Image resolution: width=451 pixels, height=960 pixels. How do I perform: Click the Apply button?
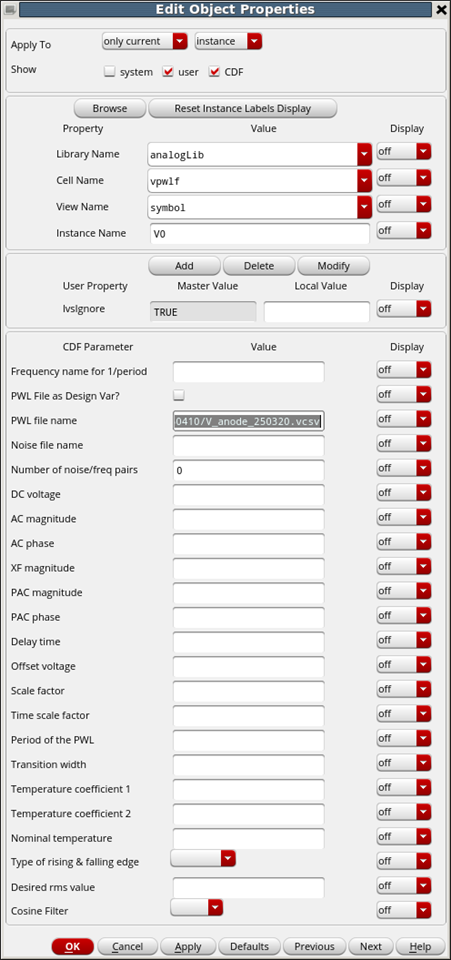[188, 947]
